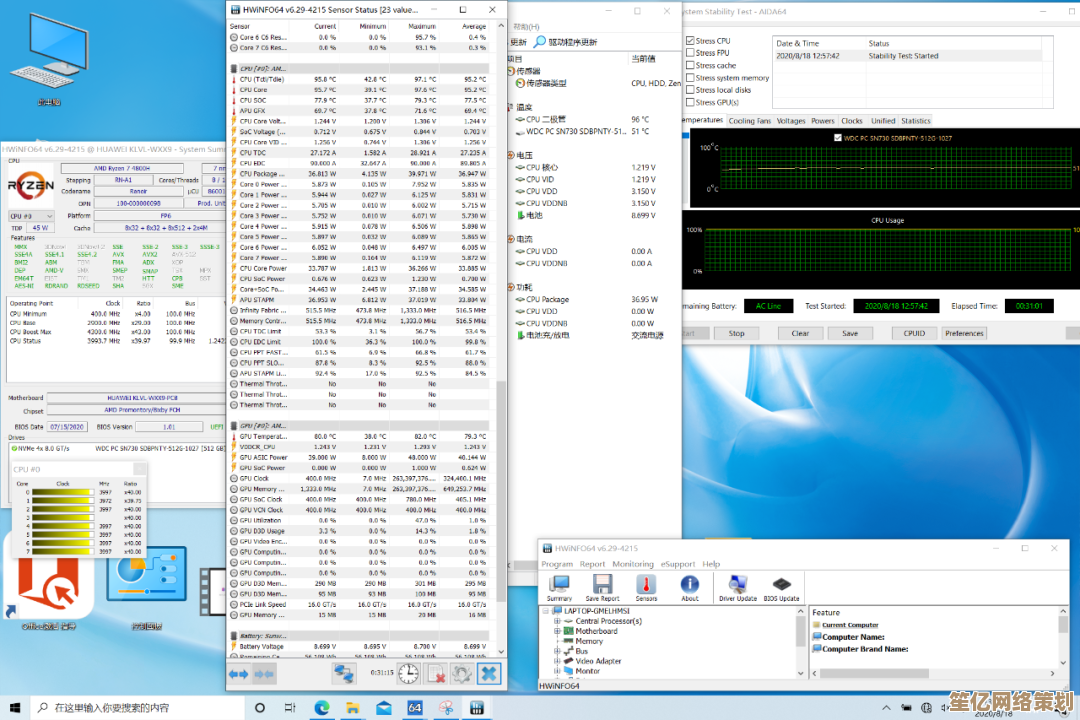1080x720 pixels.
Task: Expand the Central Processor(s) tree node
Action: coord(557,621)
